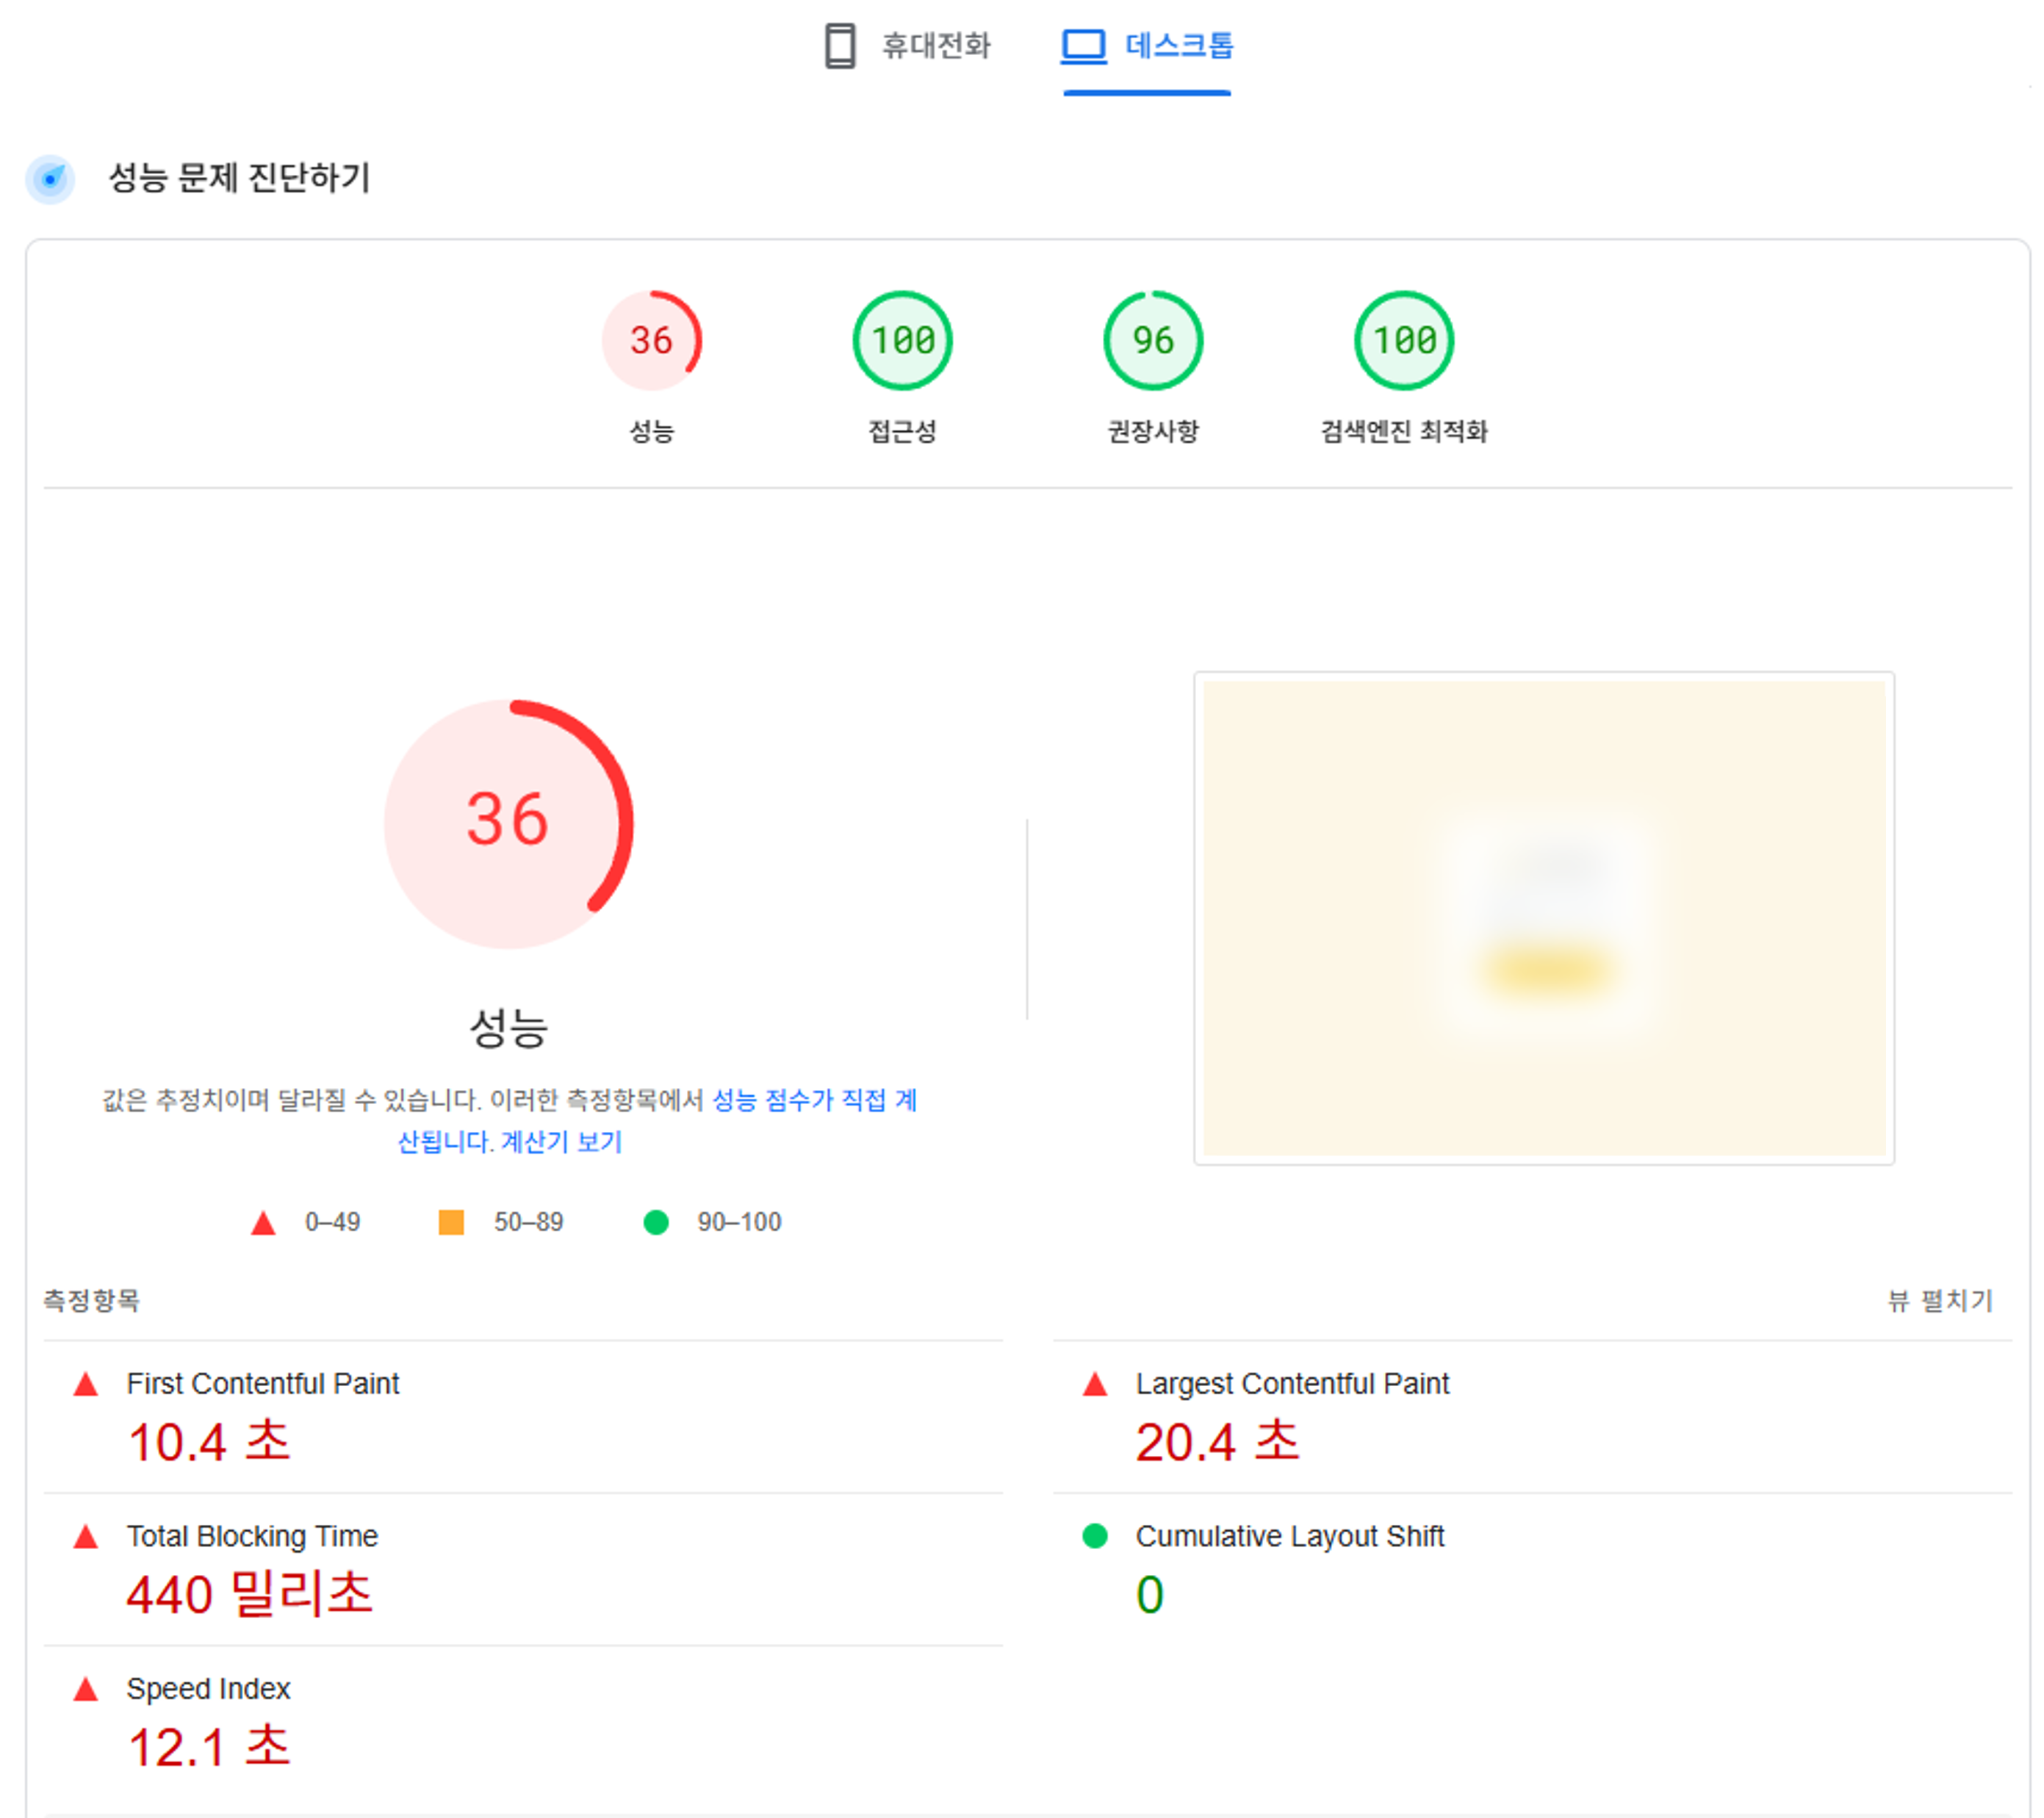This screenshot has height=1818, width=2044.
Task: Open the 성능 점수가 직접 계산됩니다 link
Action: 813,1100
